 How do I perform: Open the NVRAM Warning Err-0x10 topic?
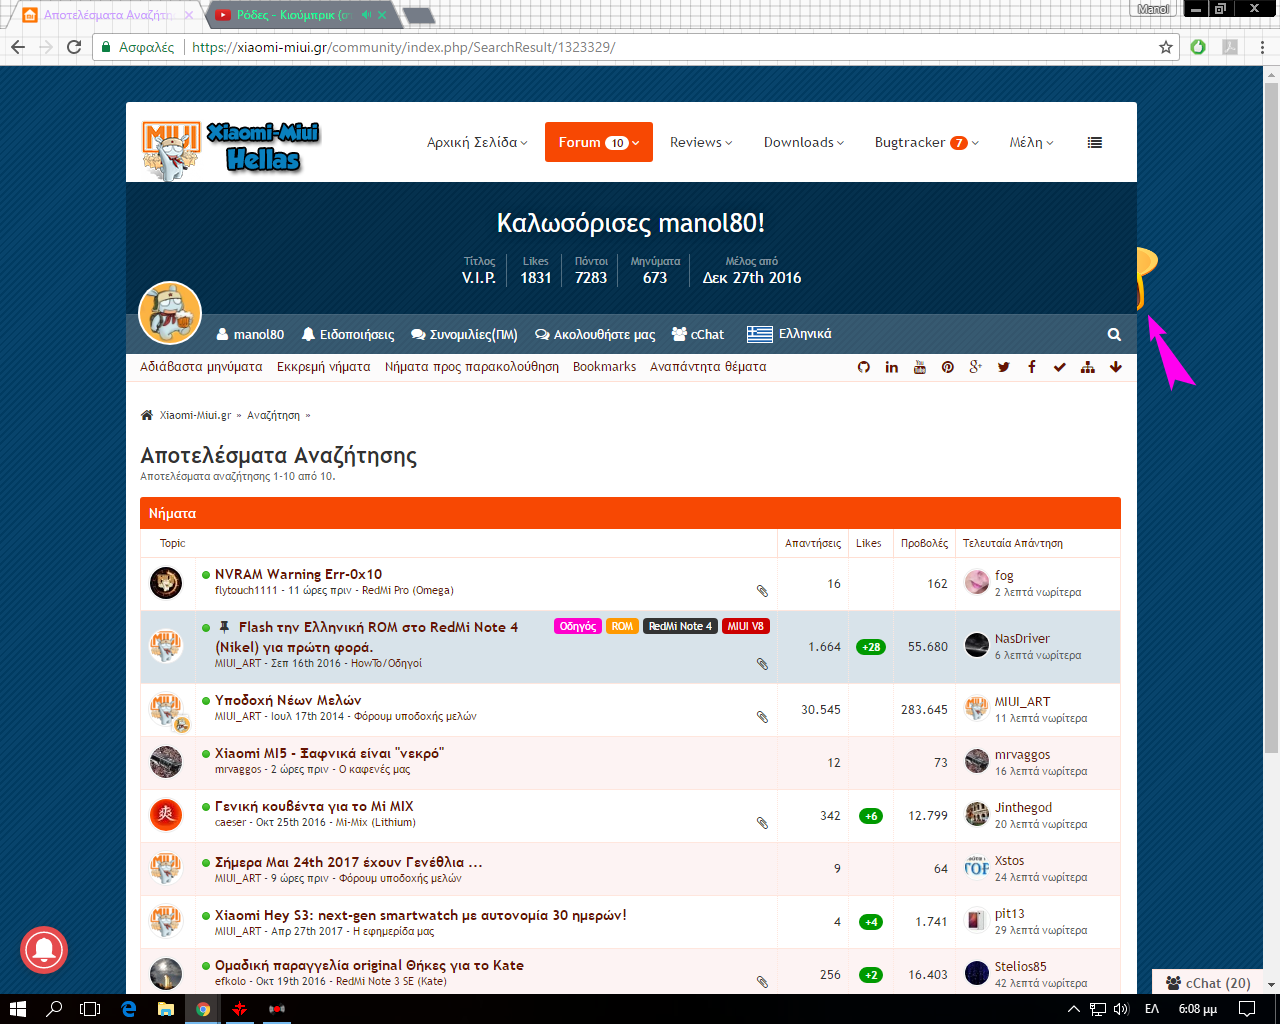tap(298, 574)
